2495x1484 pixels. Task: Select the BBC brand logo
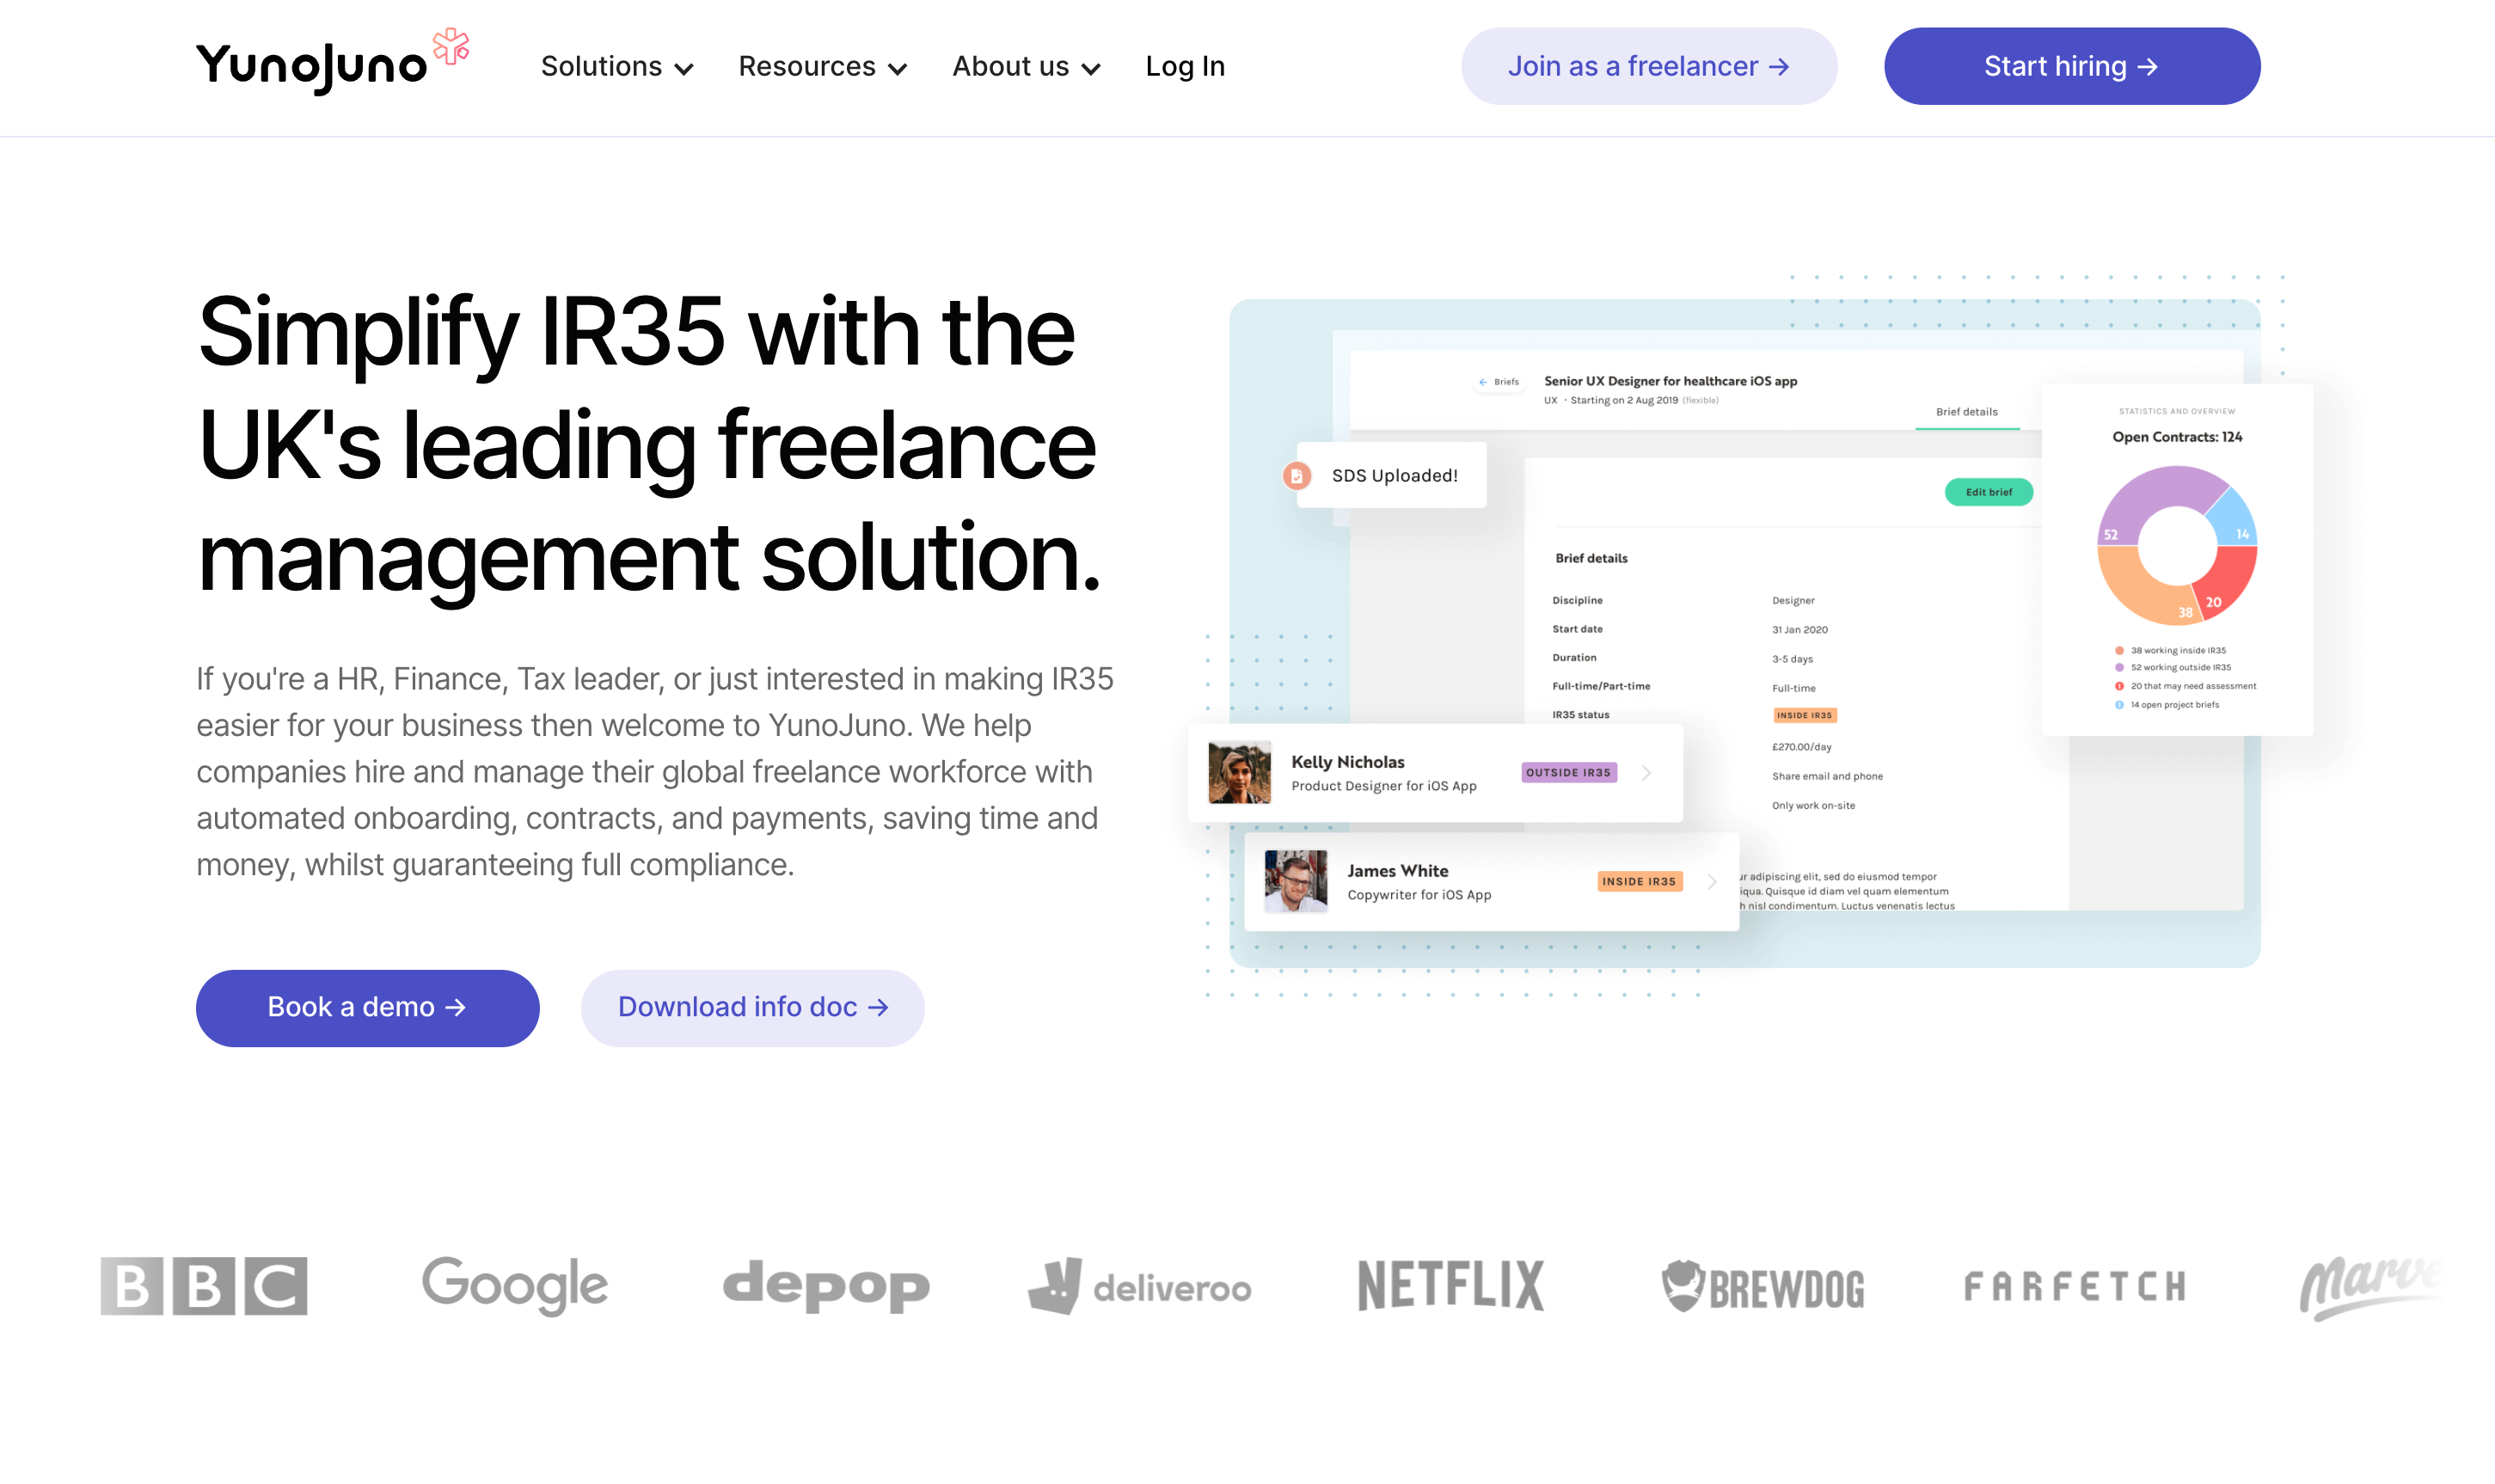(x=203, y=1286)
